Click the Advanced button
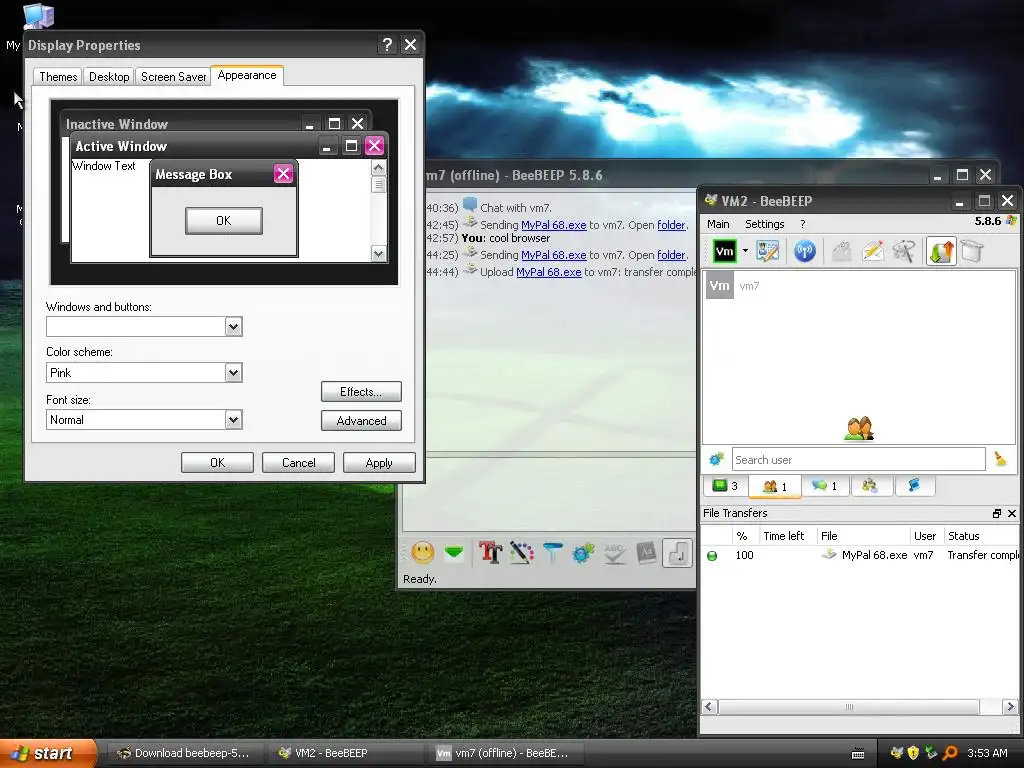The width and height of the screenshot is (1024, 768). pyautogui.click(x=361, y=421)
